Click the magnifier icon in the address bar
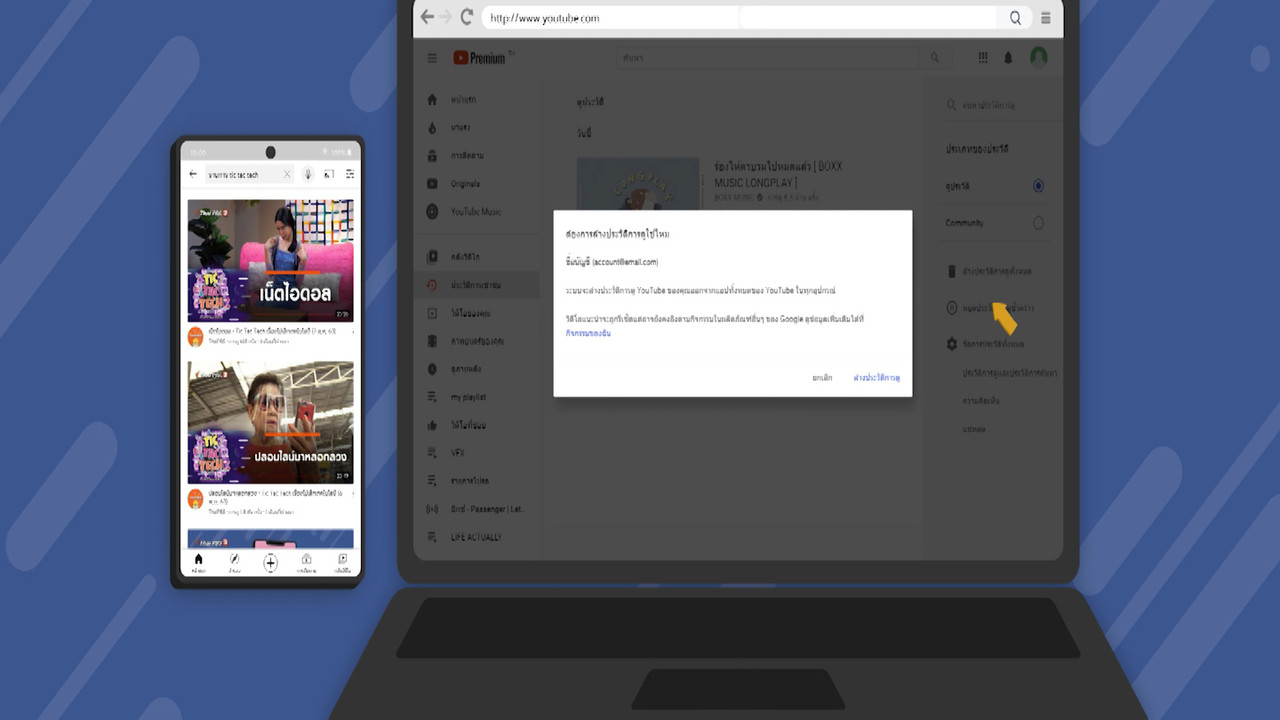This screenshot has width=1280, height=720. (x=1015, y=18)
